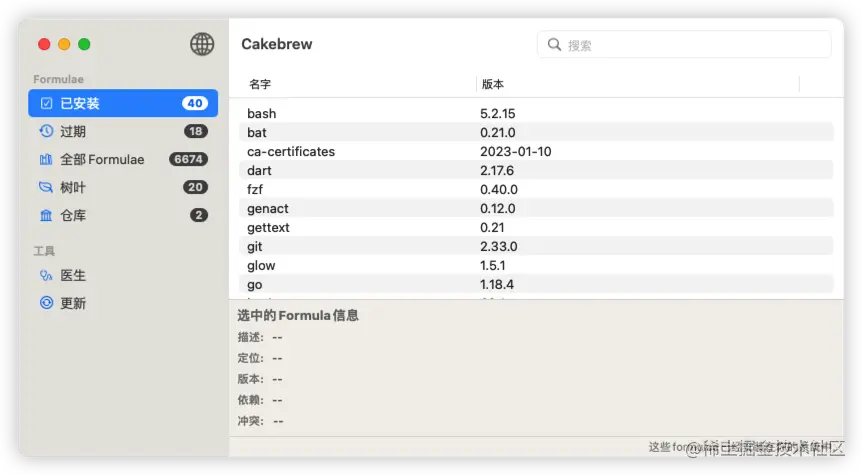Click the leaf icon beside 树叶
The image size is (862, 475).
click(46, 187)
